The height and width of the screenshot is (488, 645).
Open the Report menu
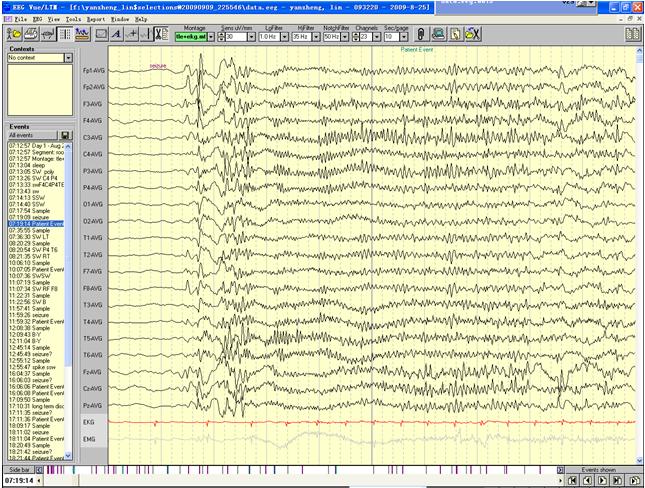click(x=95, y=19)
